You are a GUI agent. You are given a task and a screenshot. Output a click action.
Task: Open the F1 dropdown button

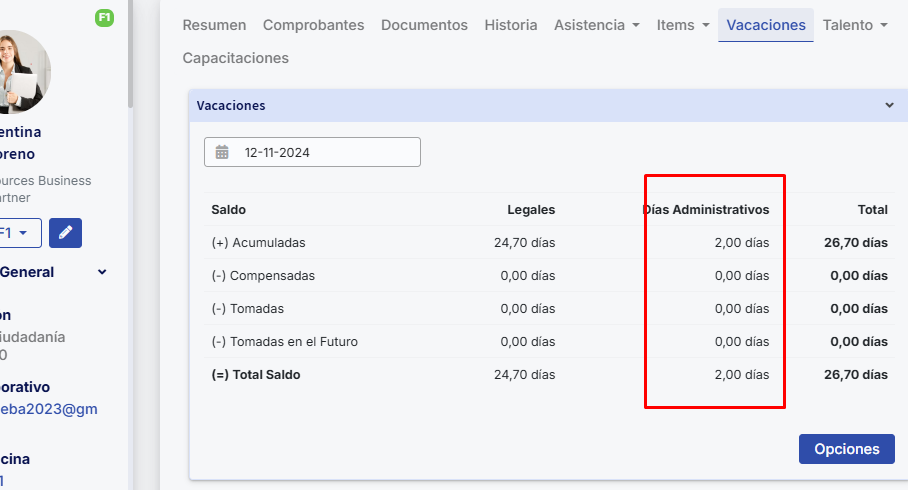click(18, 232)
